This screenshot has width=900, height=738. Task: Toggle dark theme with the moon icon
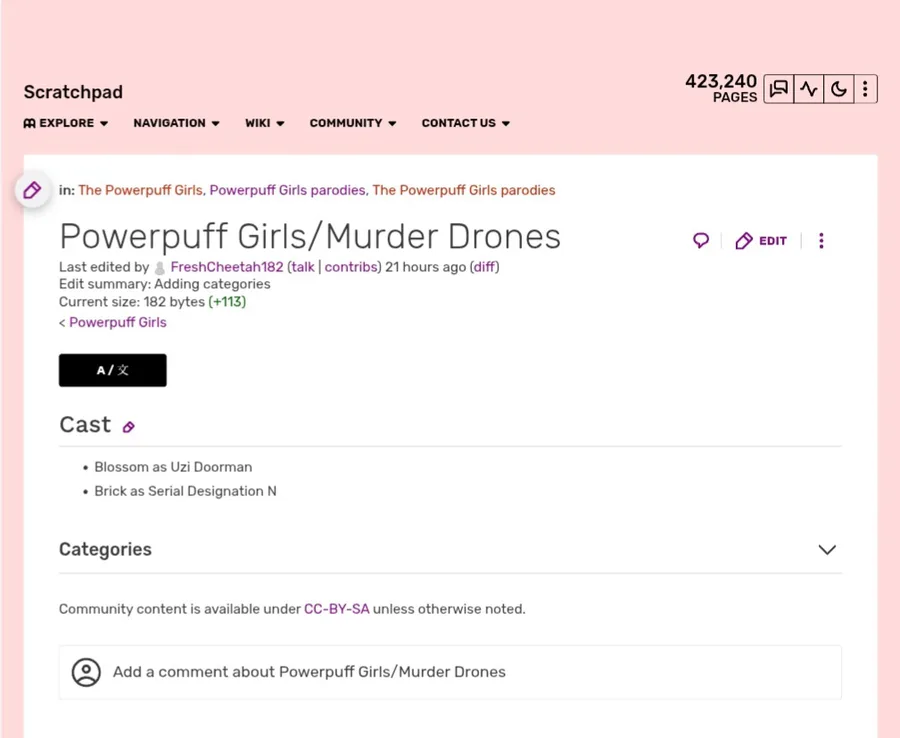point(838,89)
